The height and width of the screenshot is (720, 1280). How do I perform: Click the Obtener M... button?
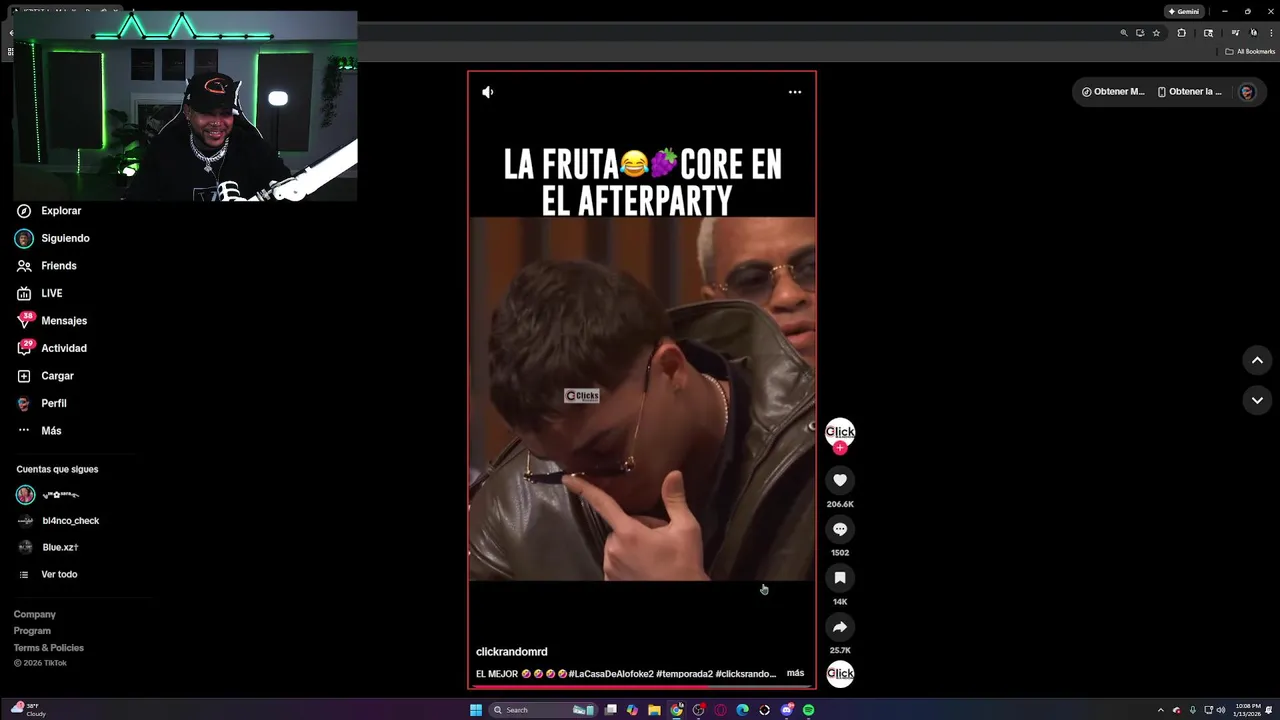(x=1113, y=91)
